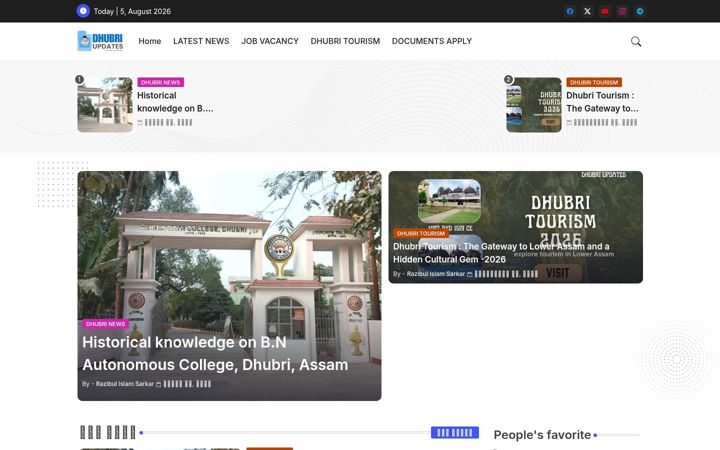Click author Razibul Islam Sarkar on college card
Image resolution: width=720 pixels, height=450 pixels.
124,384
